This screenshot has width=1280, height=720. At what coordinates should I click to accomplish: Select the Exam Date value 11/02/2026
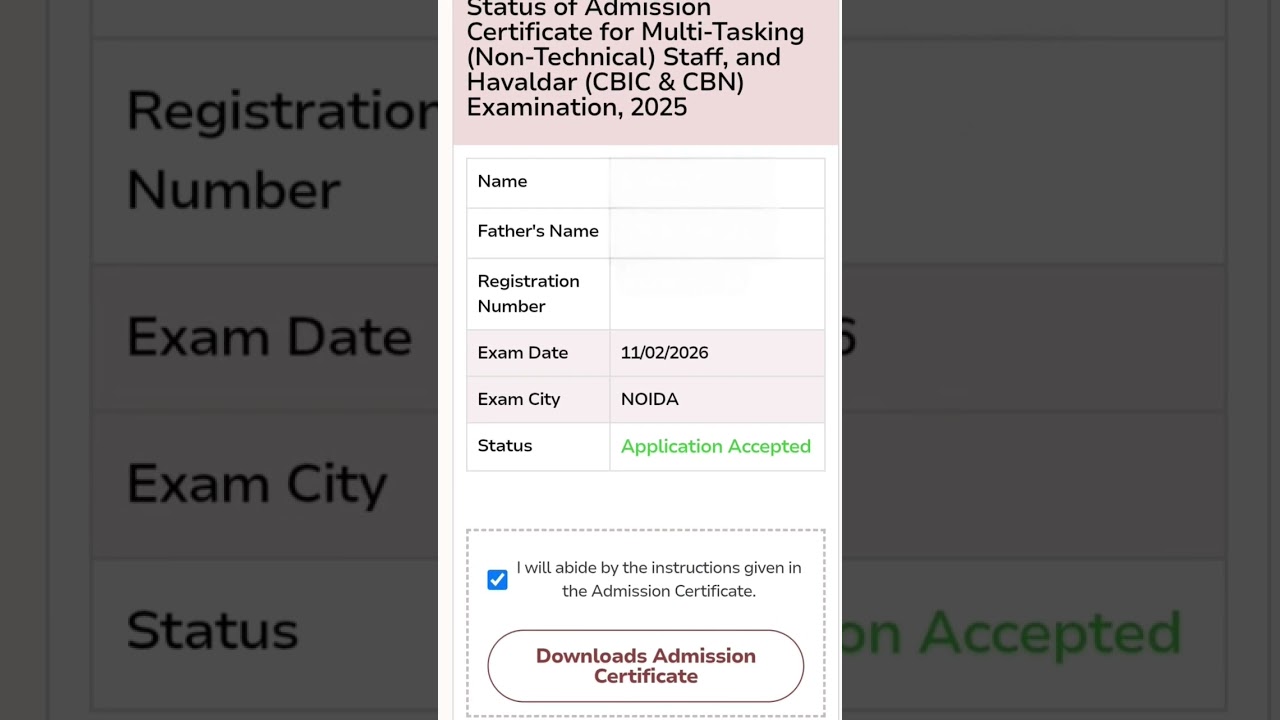click(x=664, y=353)
